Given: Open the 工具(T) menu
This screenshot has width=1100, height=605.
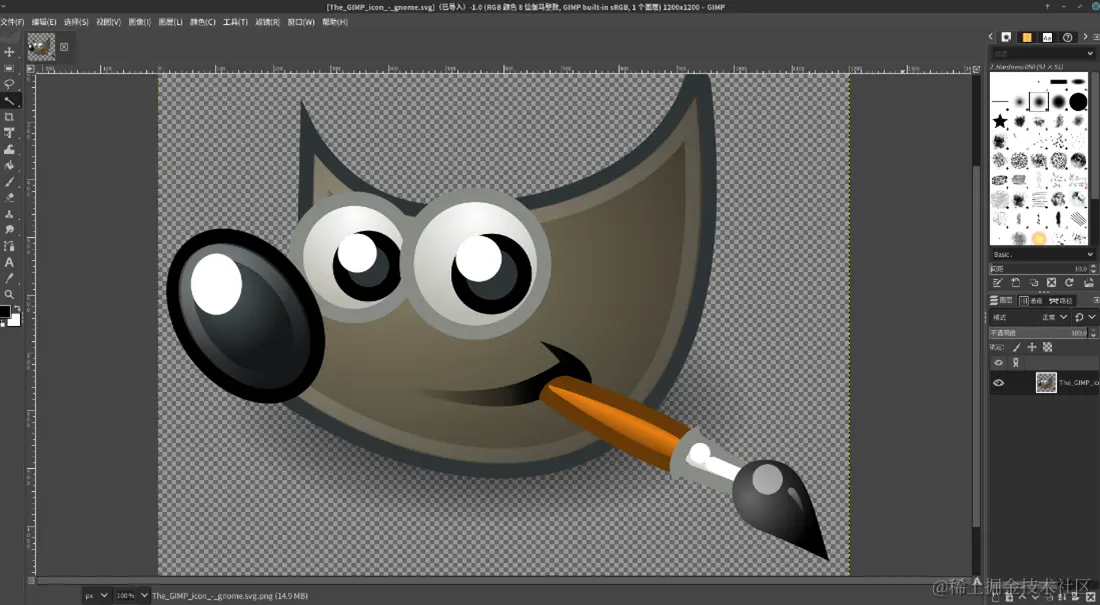Looking at the screenshot, I should [x=235, y=22].
